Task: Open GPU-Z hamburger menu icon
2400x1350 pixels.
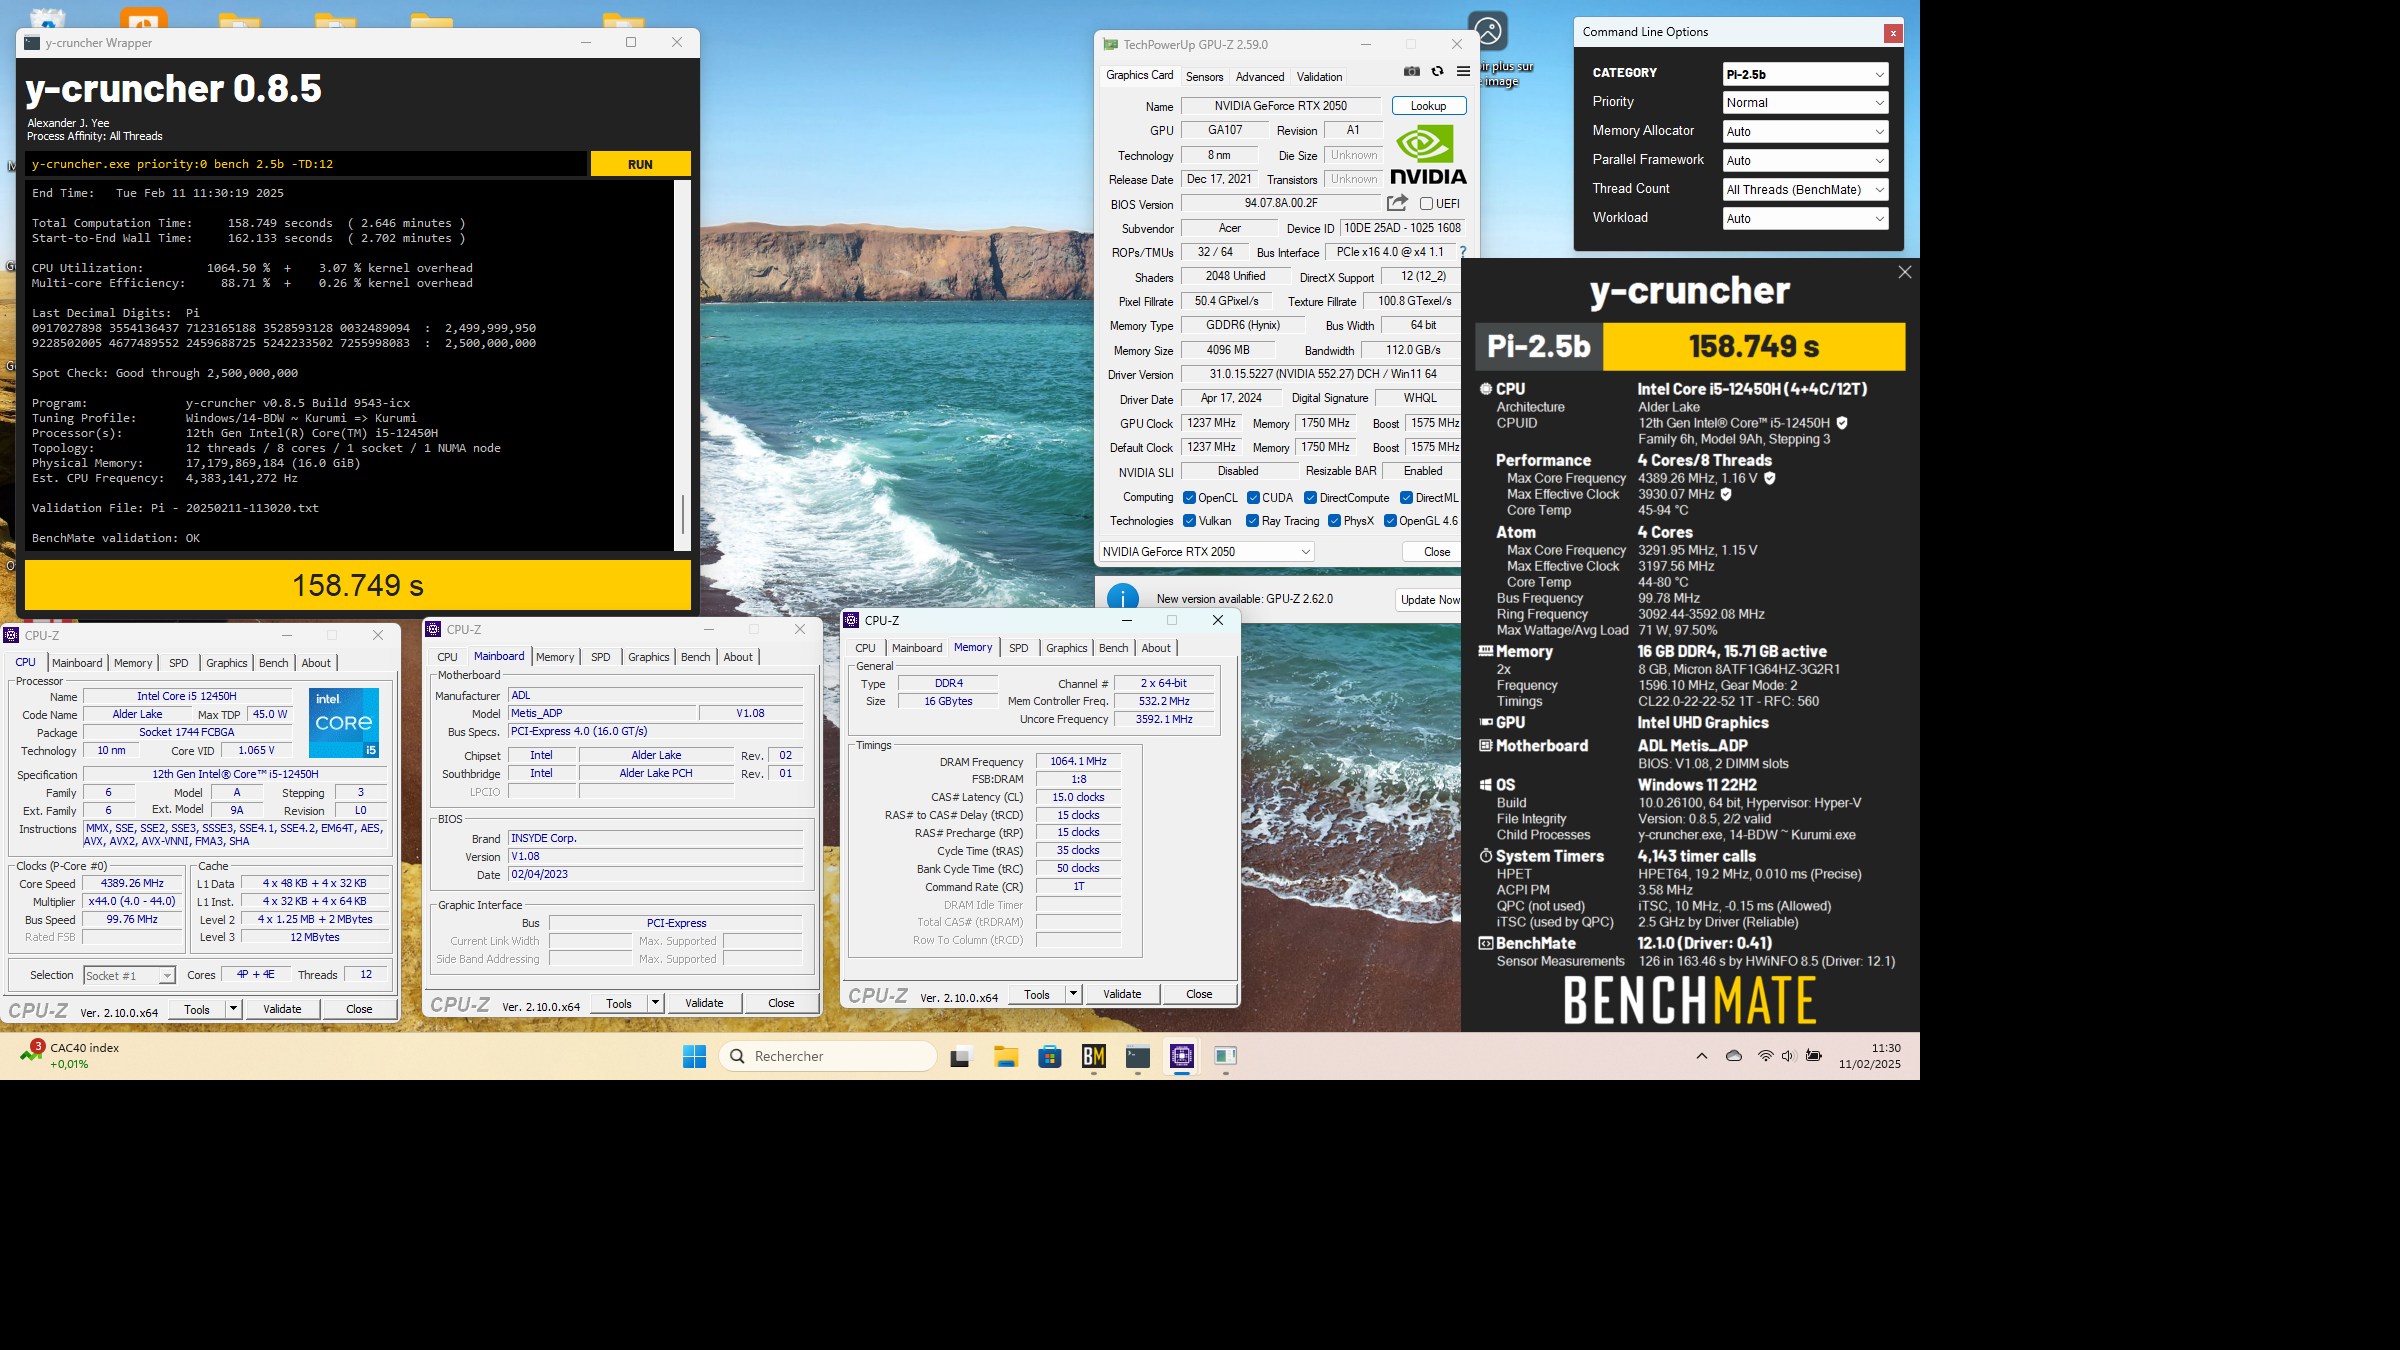Action: (x=1463, y=72)
